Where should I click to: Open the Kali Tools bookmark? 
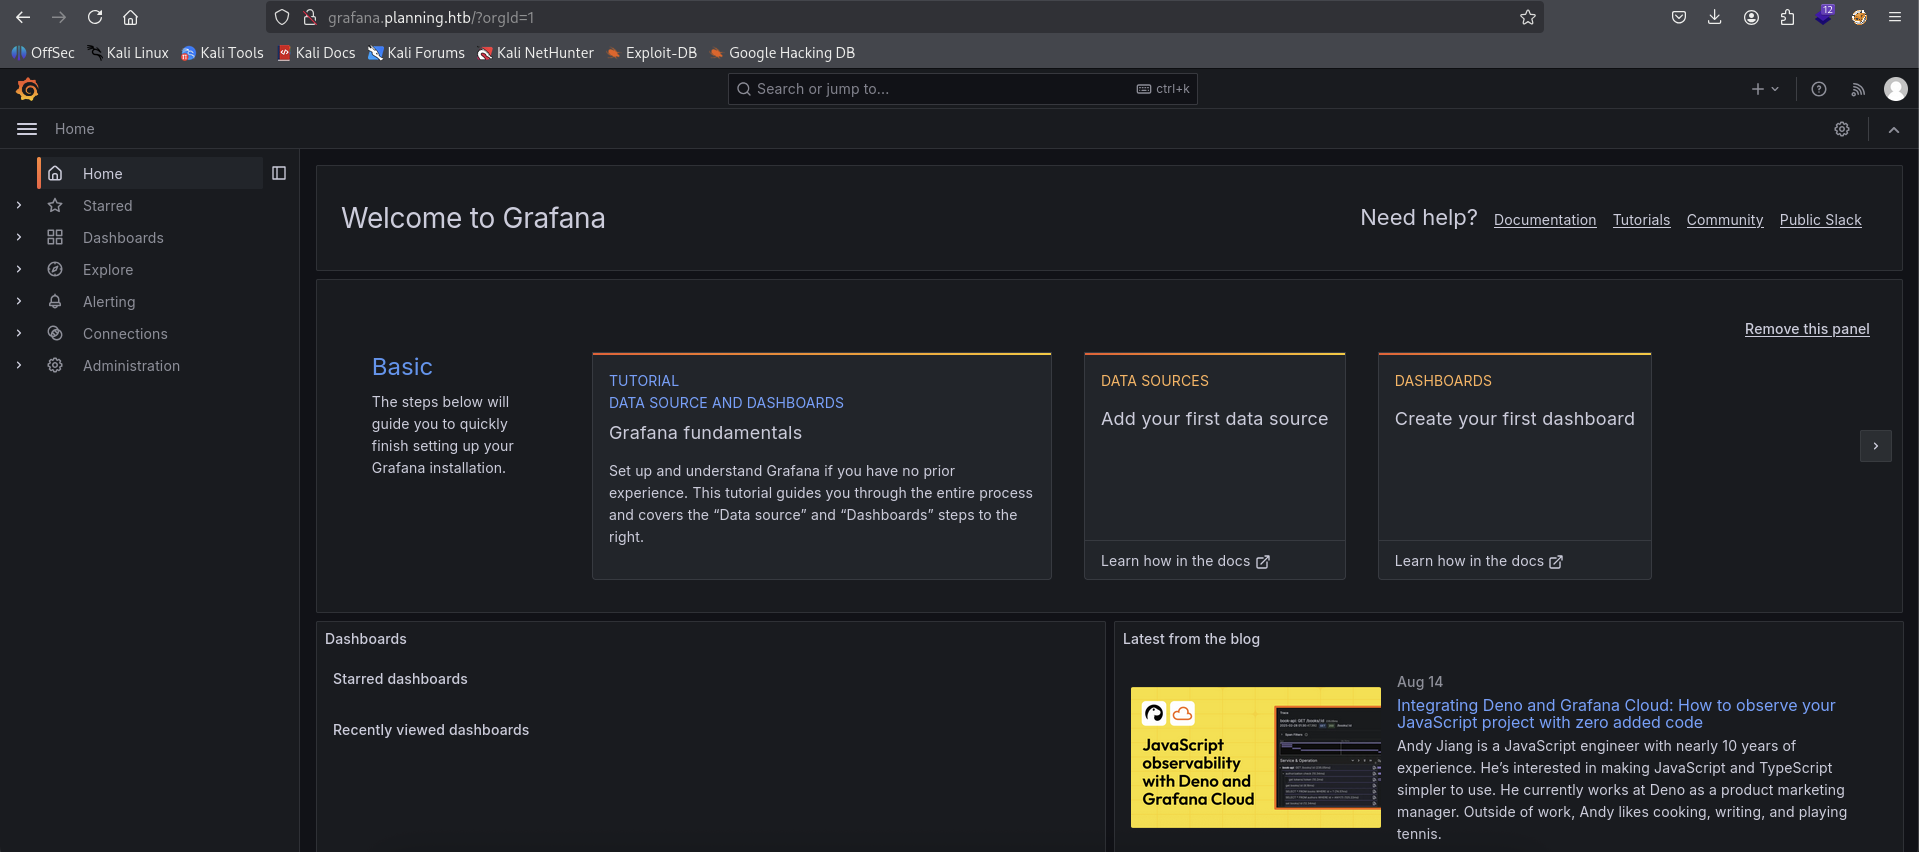pyautogui.click(x=222, y=53)
